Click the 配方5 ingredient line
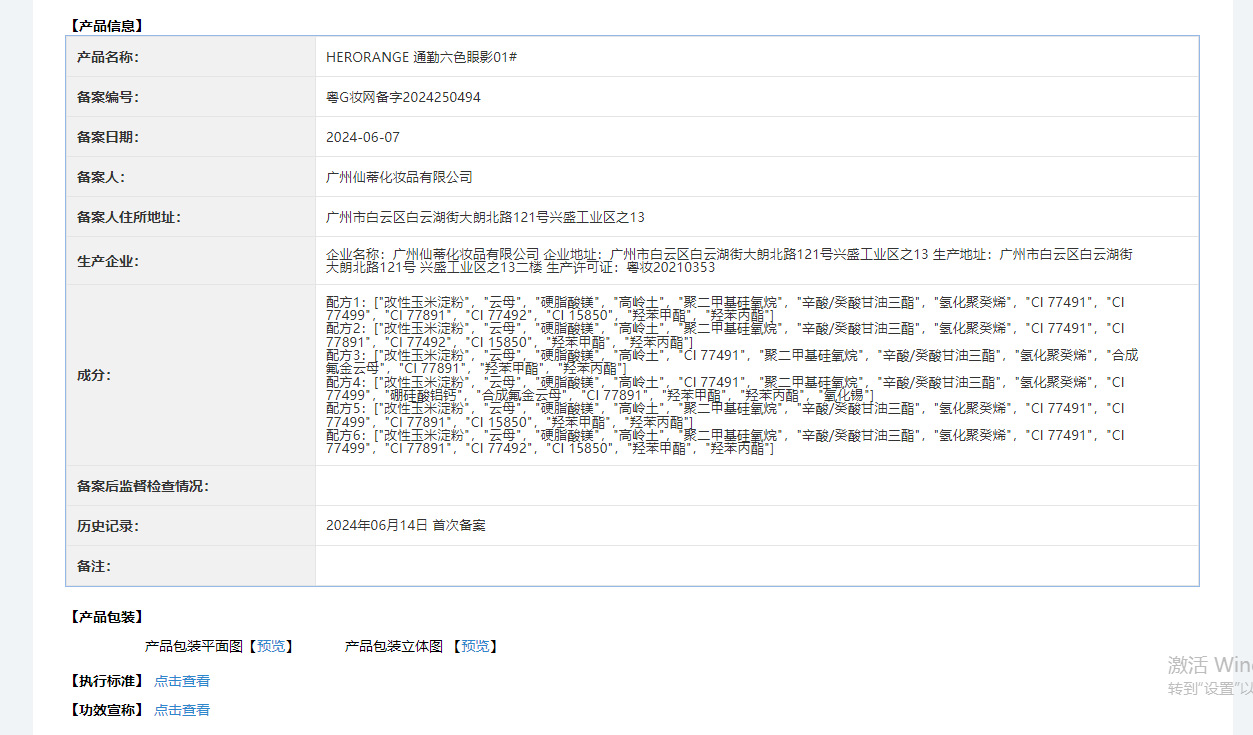 point(725,416)
